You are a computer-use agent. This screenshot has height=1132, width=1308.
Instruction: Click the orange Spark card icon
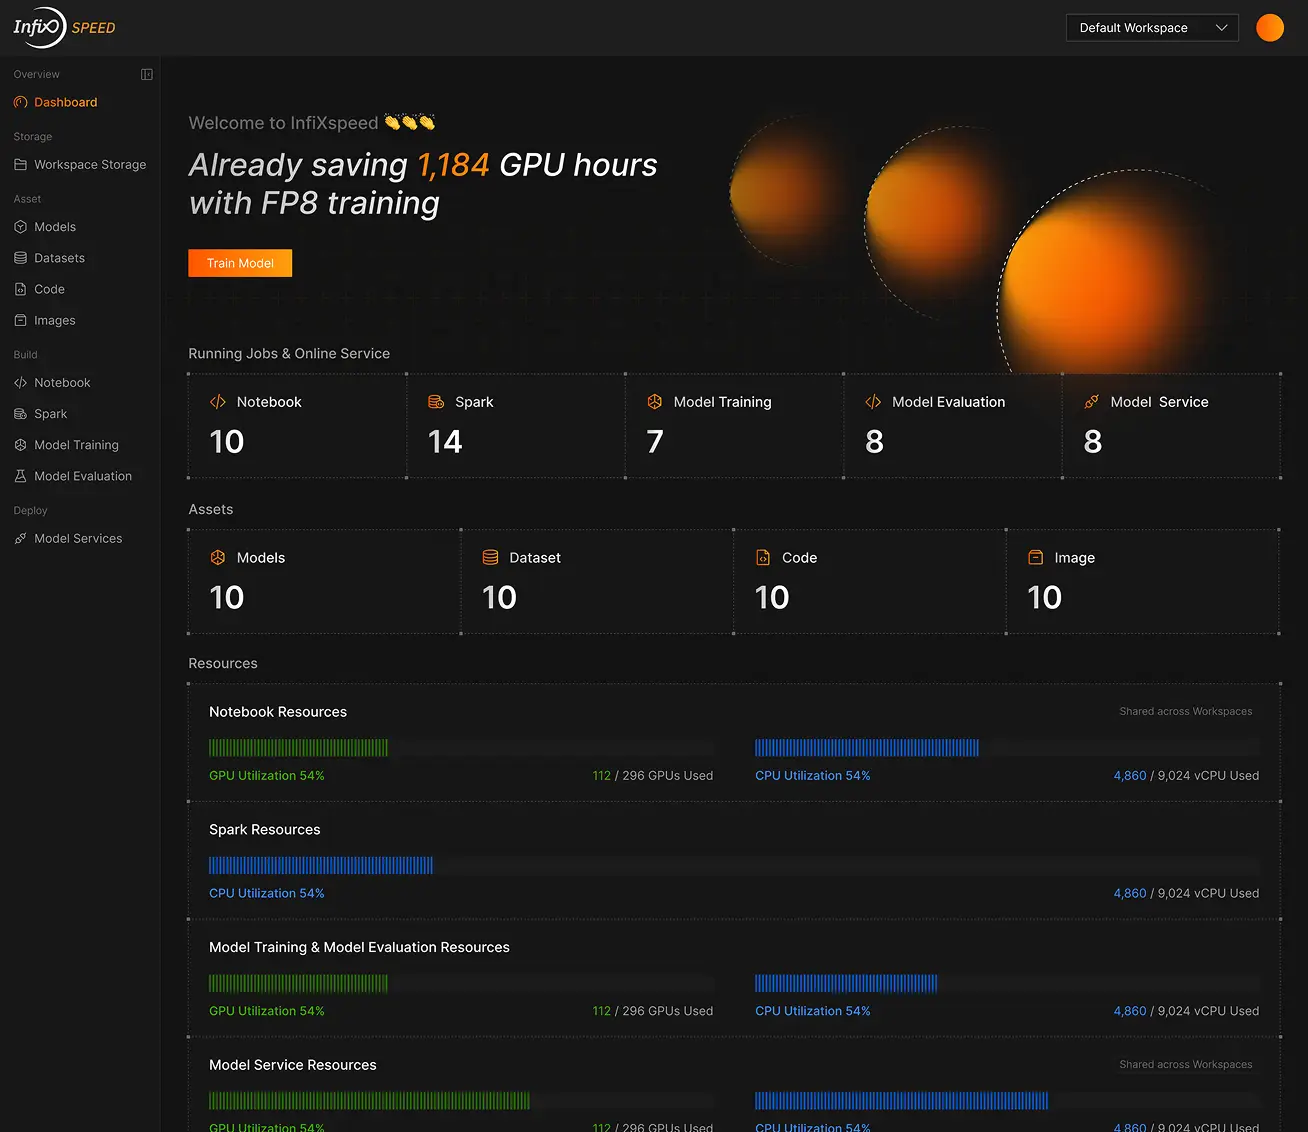click(x=436, y=402)
